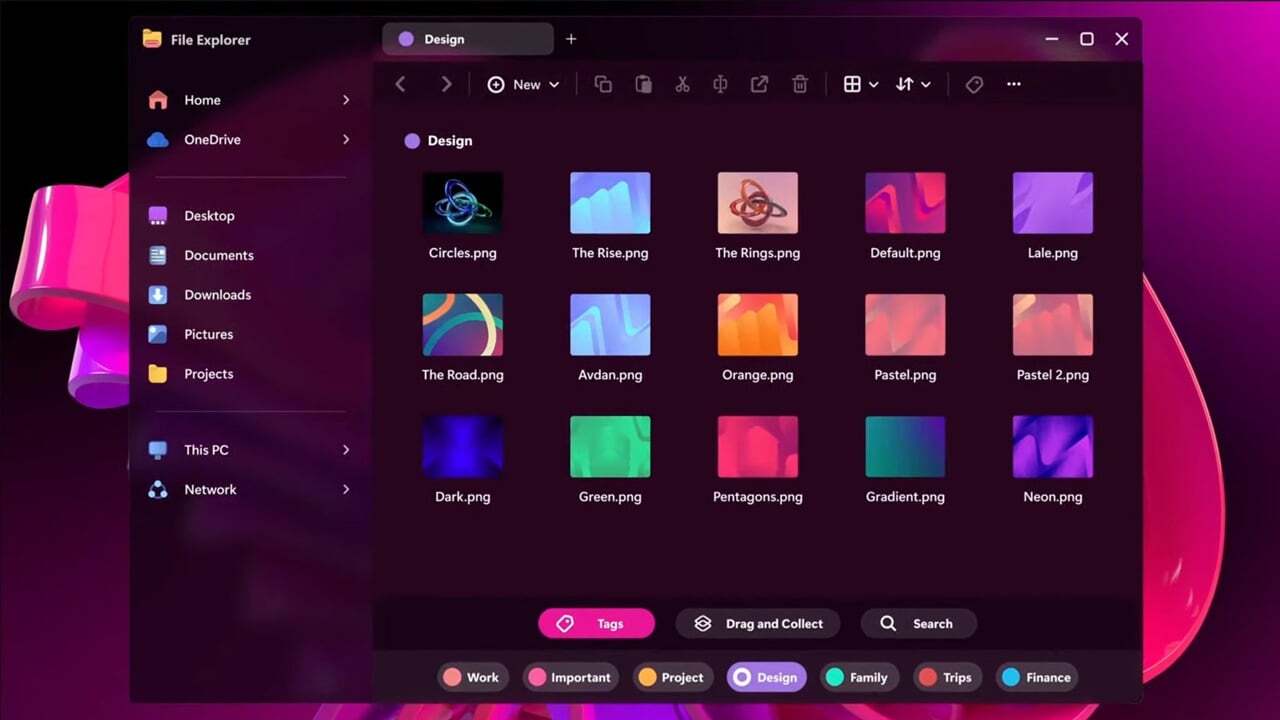The width and height of the screenshot is (1280, 720).
Task: Toggle the Finance tag filter
Action: [1036, 677]
